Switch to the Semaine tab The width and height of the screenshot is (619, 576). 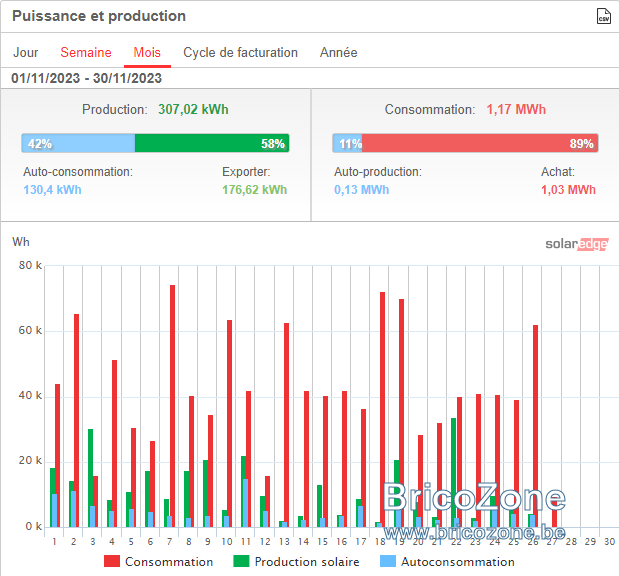[x=86, y=53]
